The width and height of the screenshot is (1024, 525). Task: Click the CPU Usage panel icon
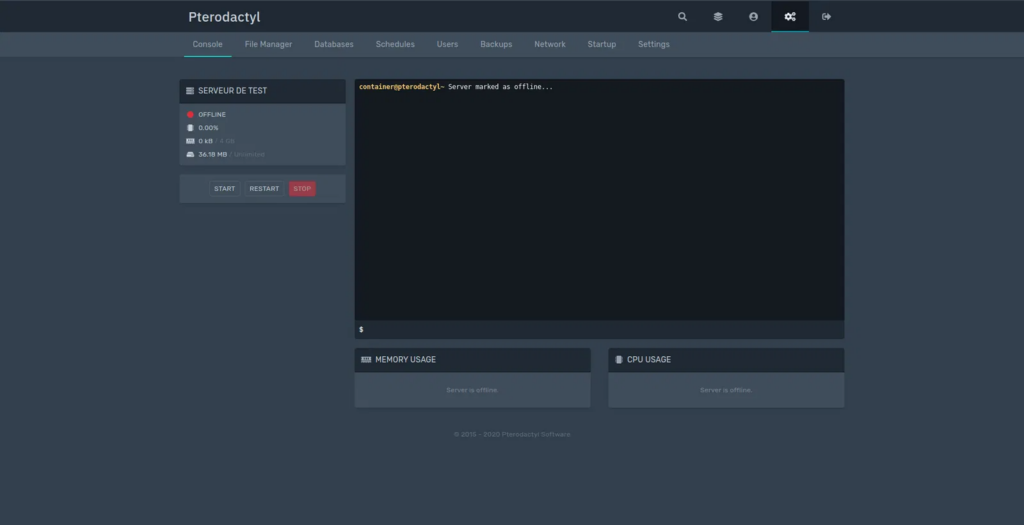click(619, 360)
